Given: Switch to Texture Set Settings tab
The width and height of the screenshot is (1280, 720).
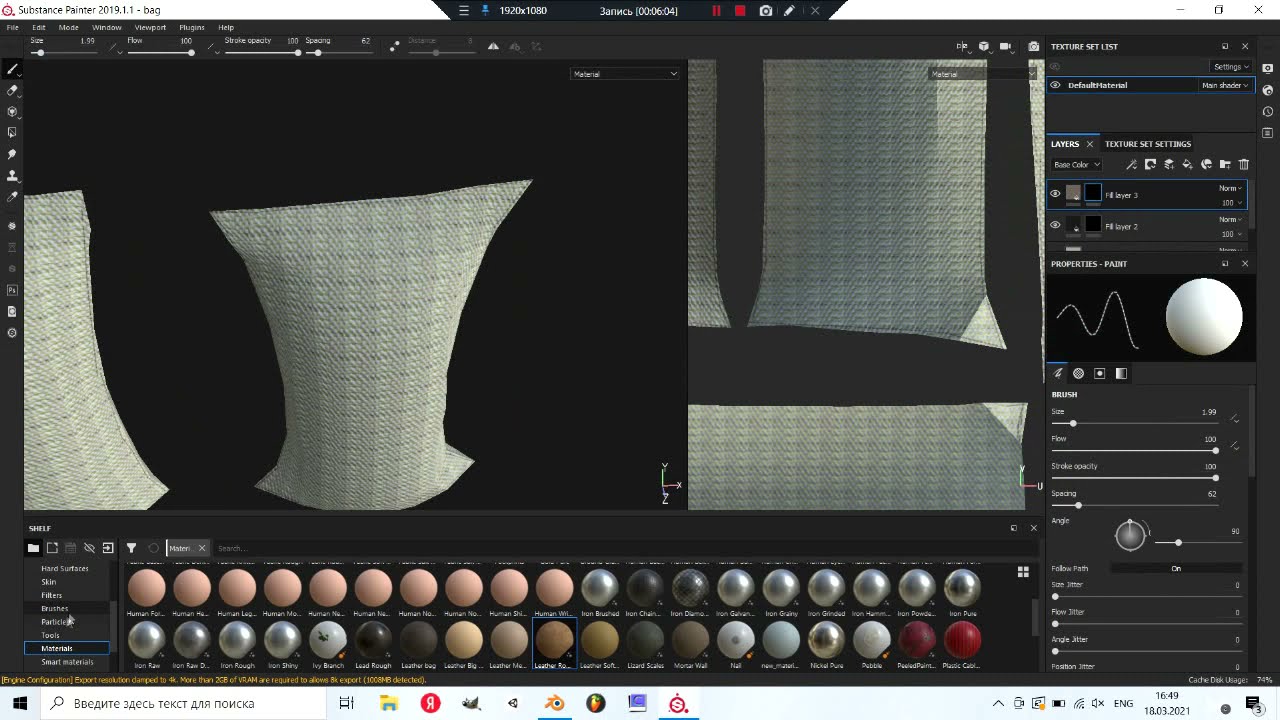Looking at the screenshot, I should pos(1148,144).
